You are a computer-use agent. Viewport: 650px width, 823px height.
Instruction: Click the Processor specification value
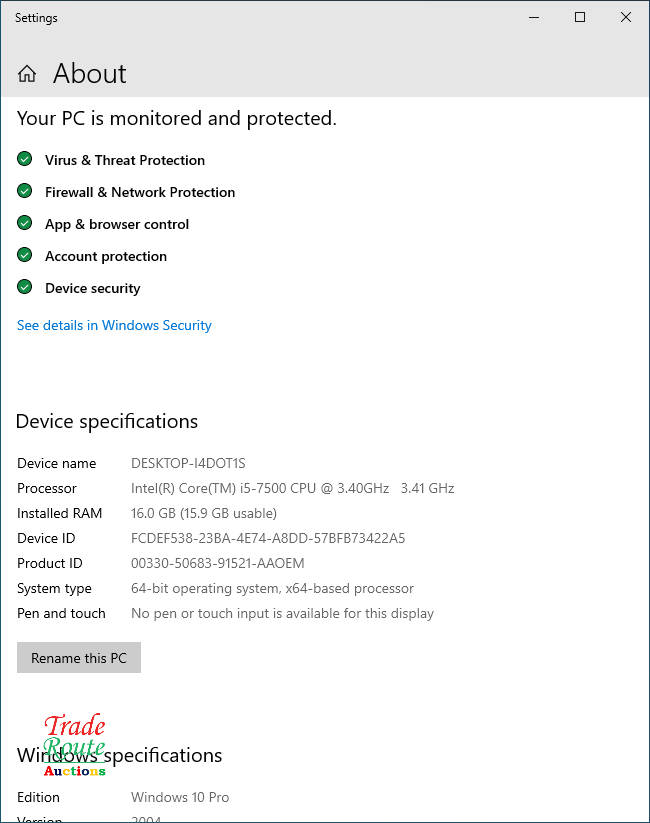click(x=292, y=488)
